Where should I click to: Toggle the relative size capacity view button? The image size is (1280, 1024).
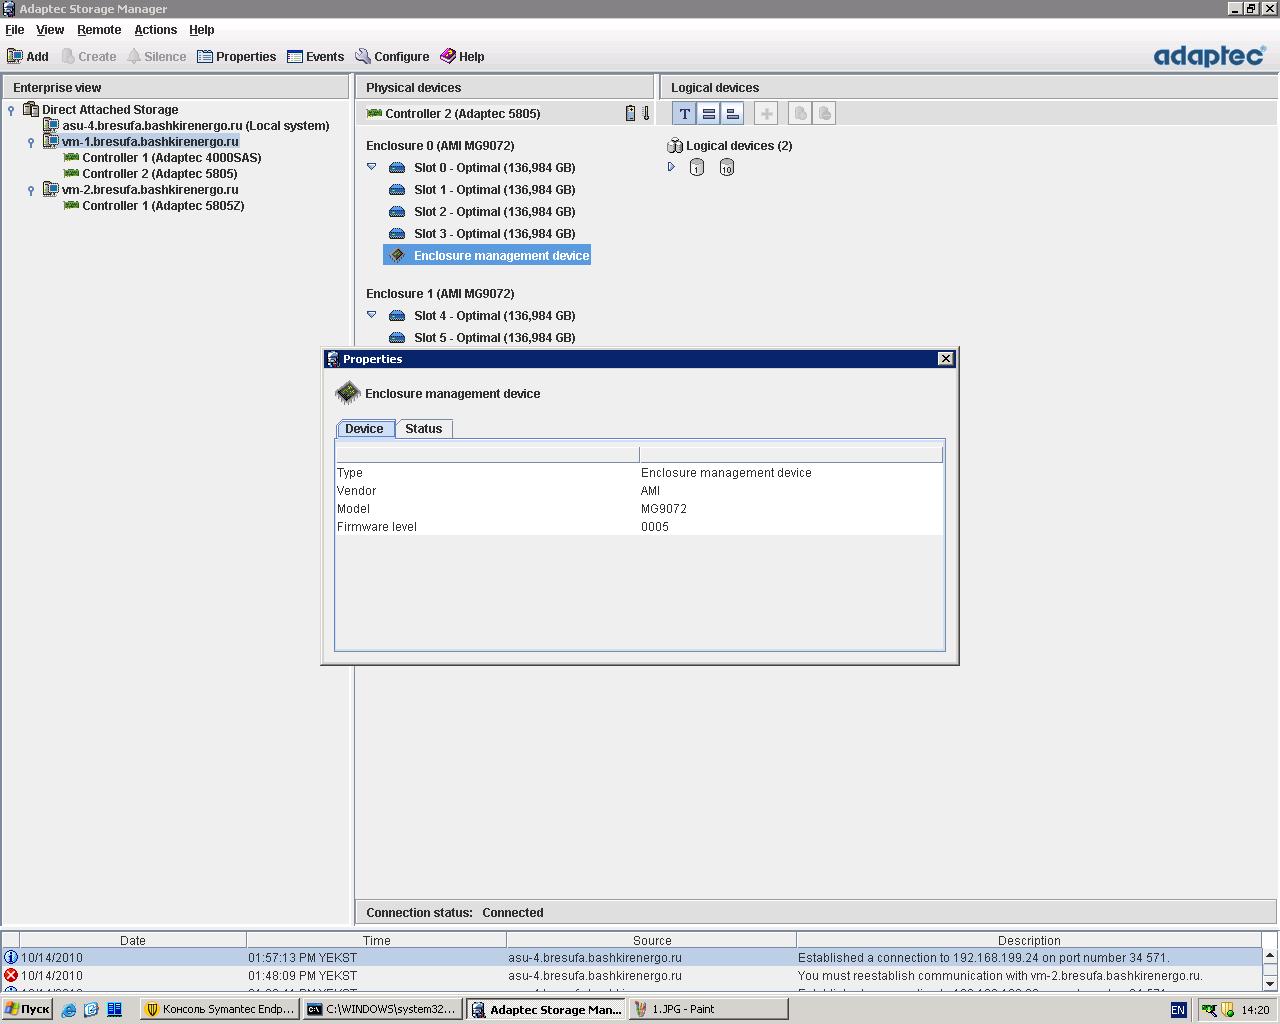pyautogui.click(x=732, y=114)
